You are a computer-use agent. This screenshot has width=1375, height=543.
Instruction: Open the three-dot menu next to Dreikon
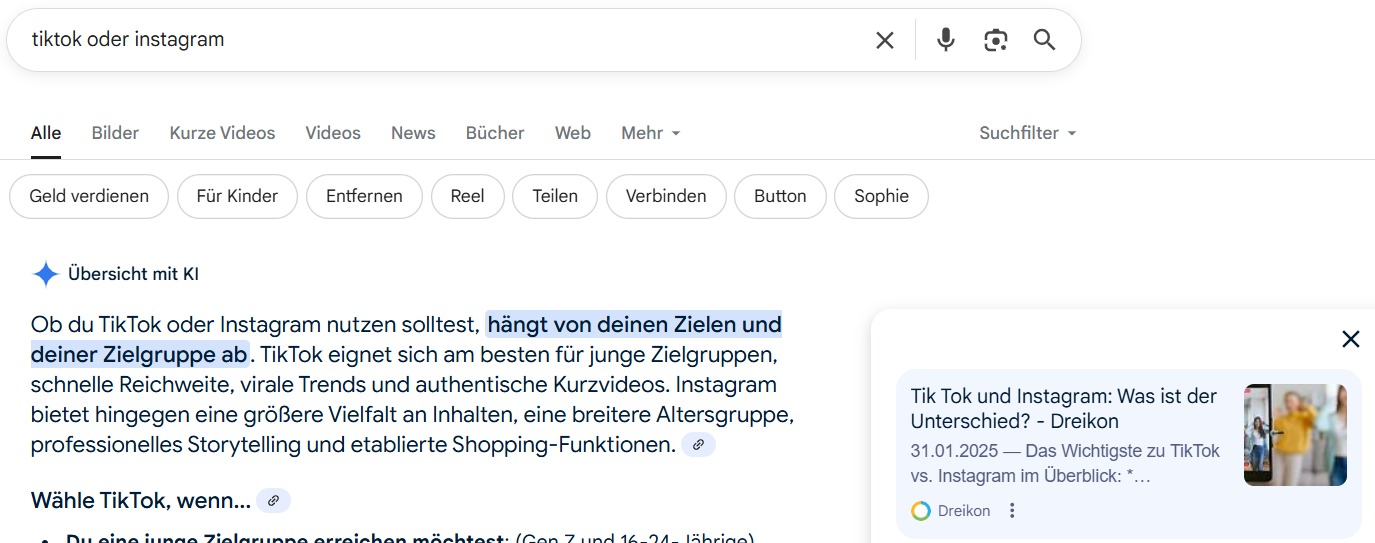point(1012,511)
